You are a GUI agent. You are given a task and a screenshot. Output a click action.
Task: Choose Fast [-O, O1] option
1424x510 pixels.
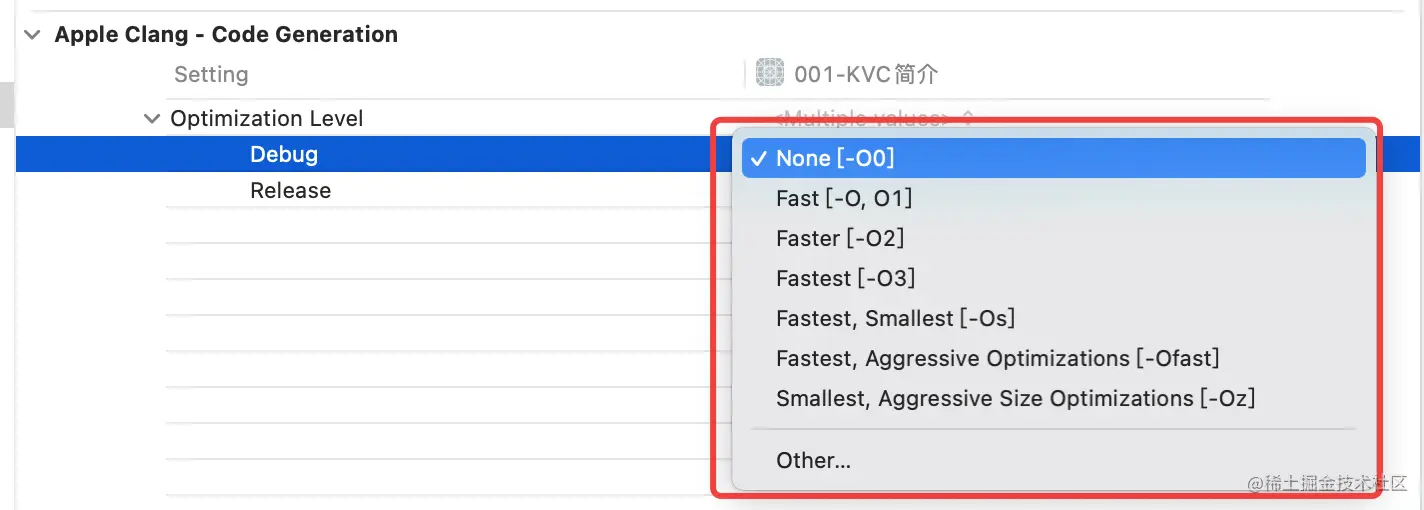tap(844, 199)
